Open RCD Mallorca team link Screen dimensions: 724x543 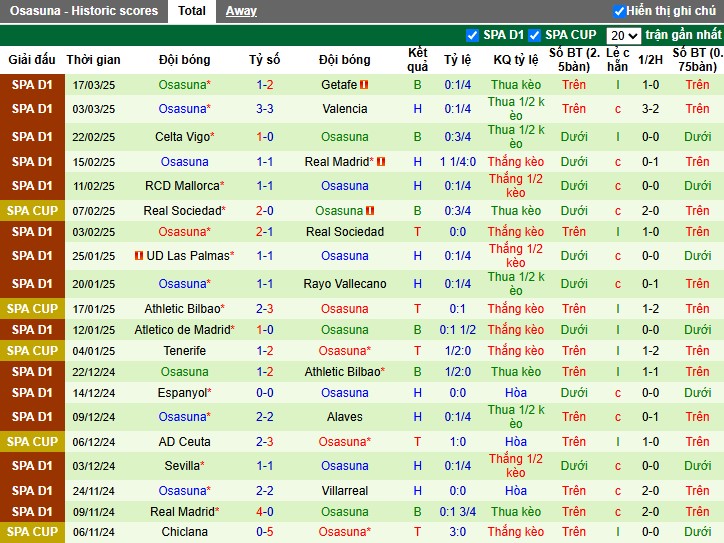click(182, 186)
